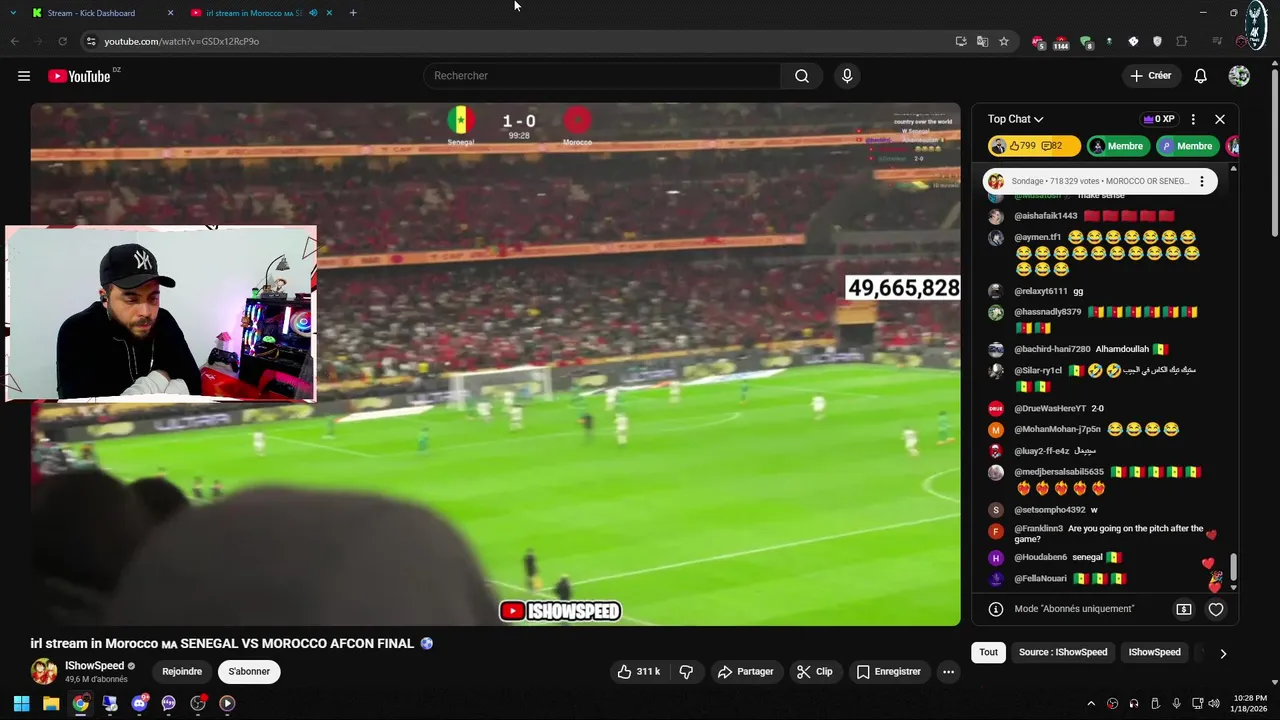
Task: Open Discord from the taskbar
Action: coord(139,703)
